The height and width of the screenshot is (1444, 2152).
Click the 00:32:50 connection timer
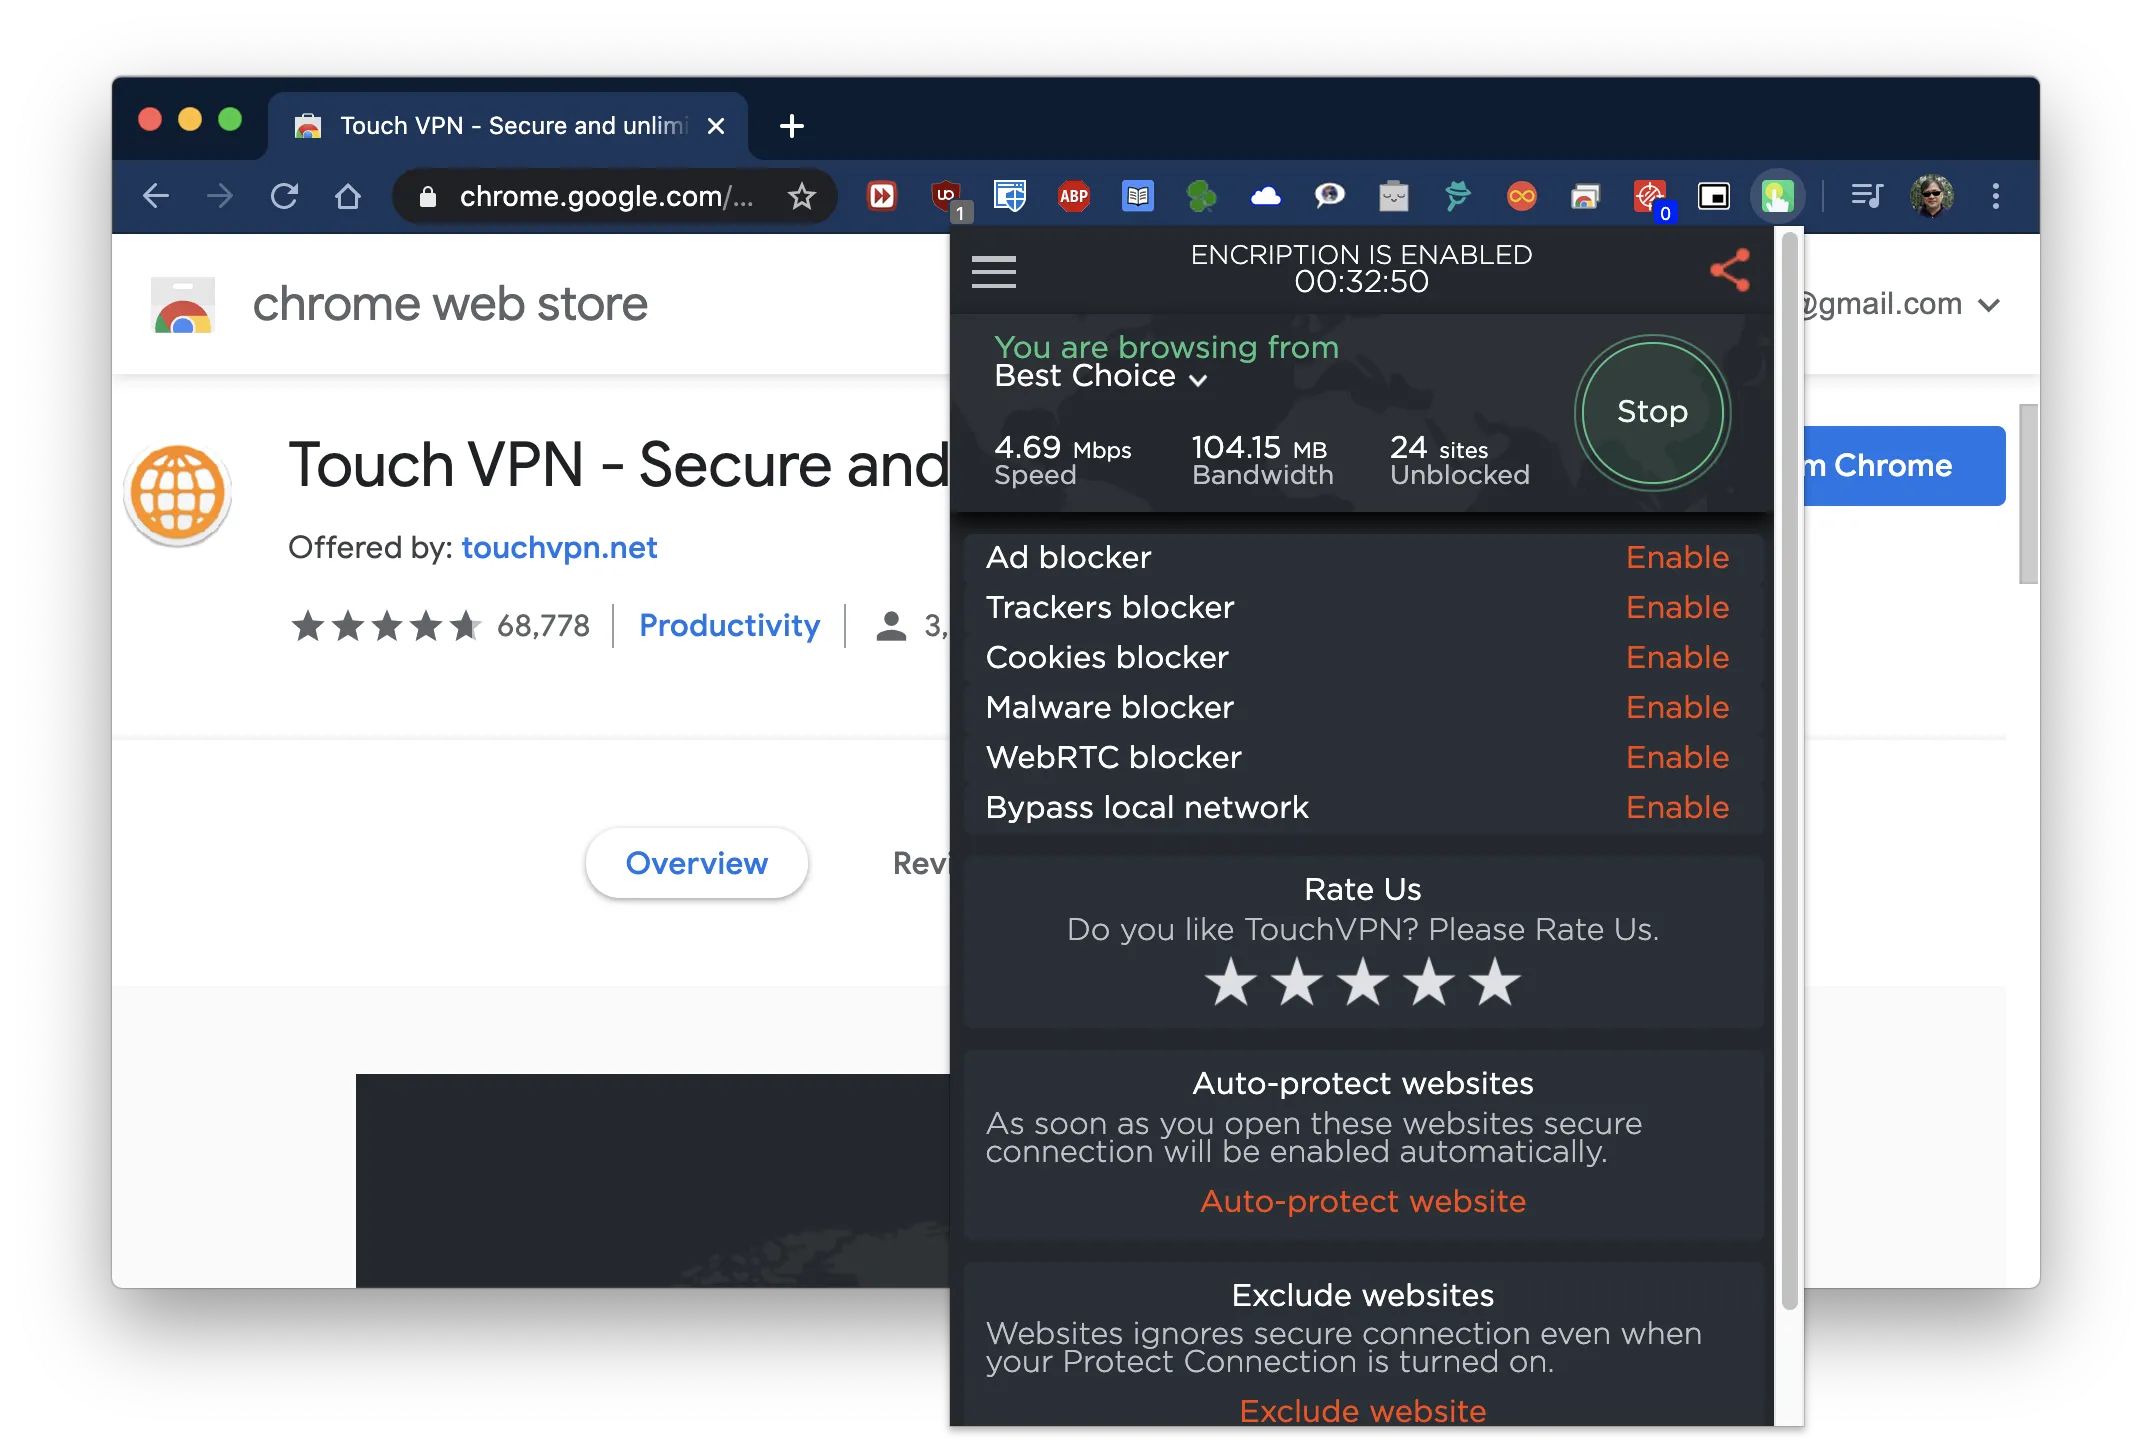(x=1361, y=282)
